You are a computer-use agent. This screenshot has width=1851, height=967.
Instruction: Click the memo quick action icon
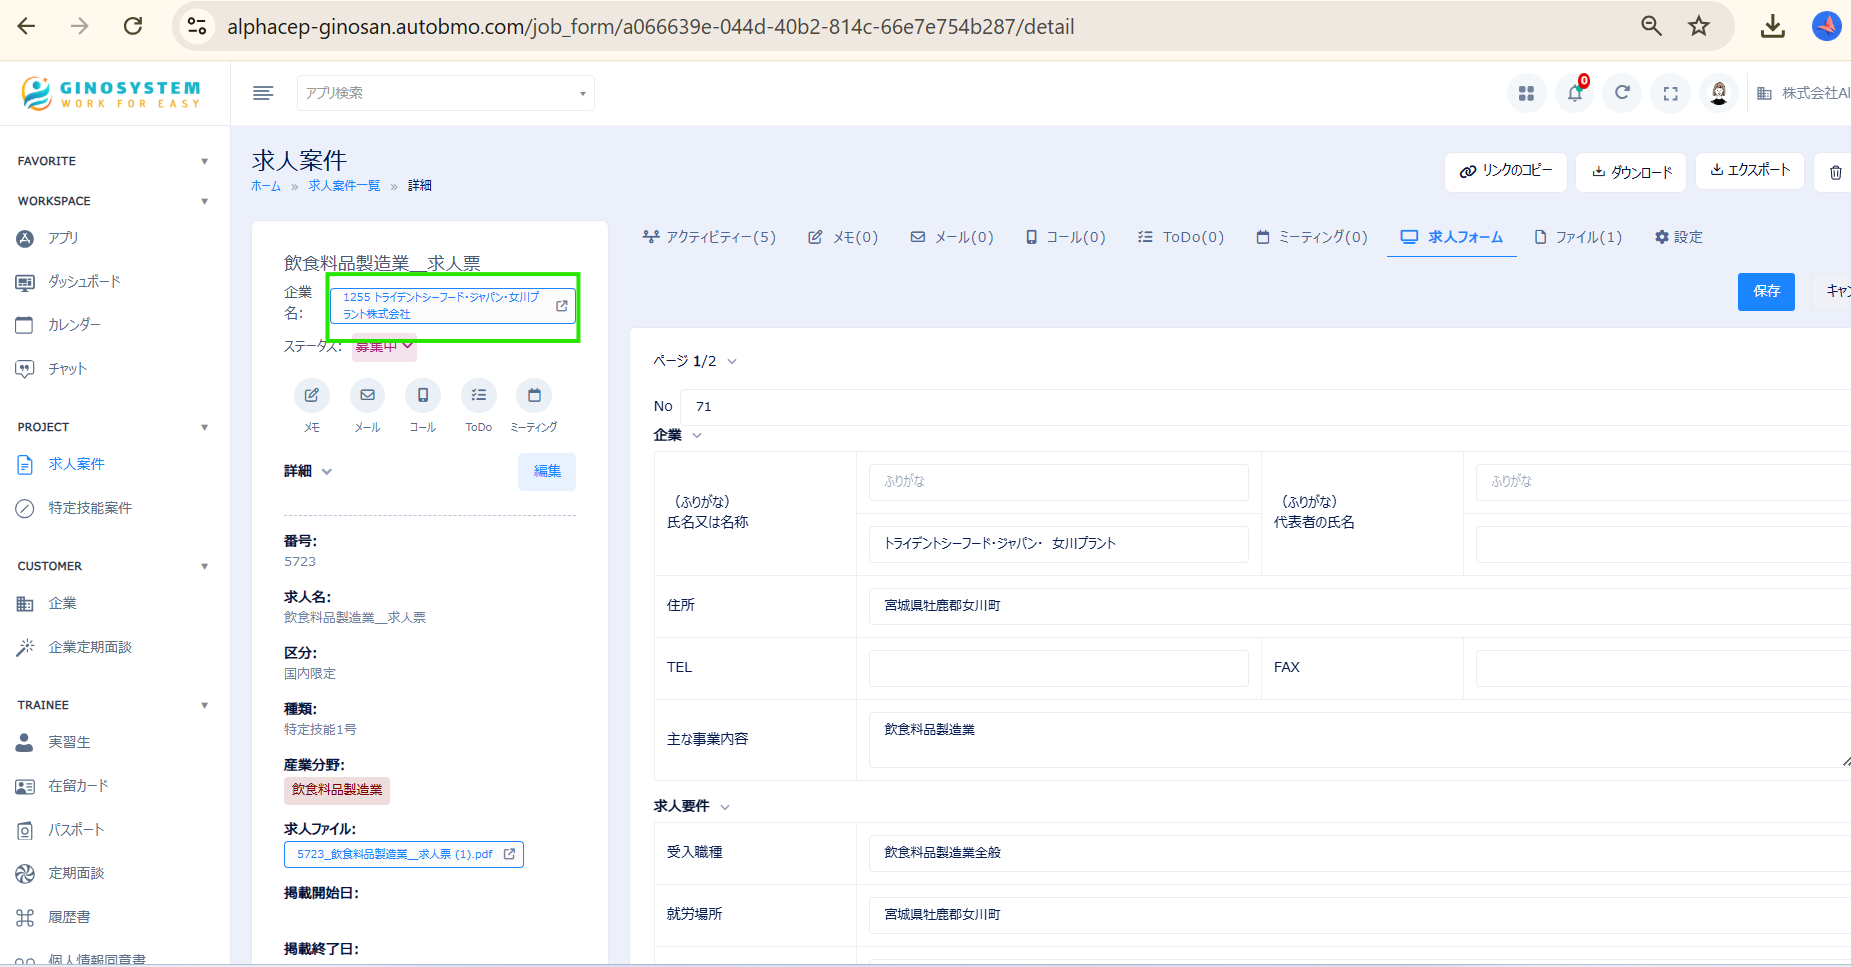tap(312, 396)
